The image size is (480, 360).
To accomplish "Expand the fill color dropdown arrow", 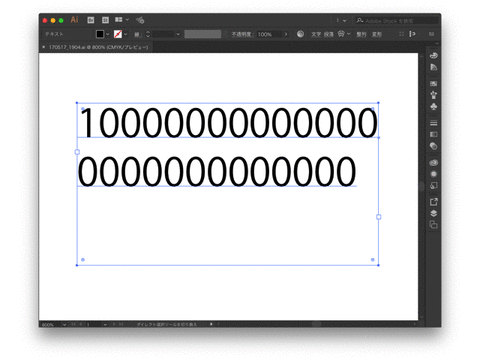I will (x=108, y=34).
